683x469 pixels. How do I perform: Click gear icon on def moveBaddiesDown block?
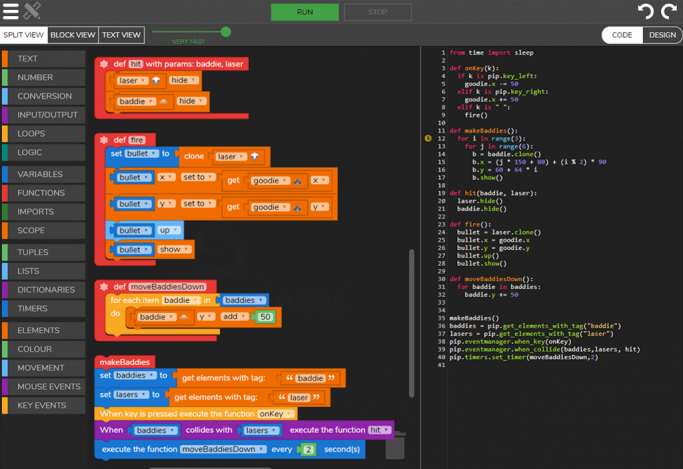click(104, 287)
